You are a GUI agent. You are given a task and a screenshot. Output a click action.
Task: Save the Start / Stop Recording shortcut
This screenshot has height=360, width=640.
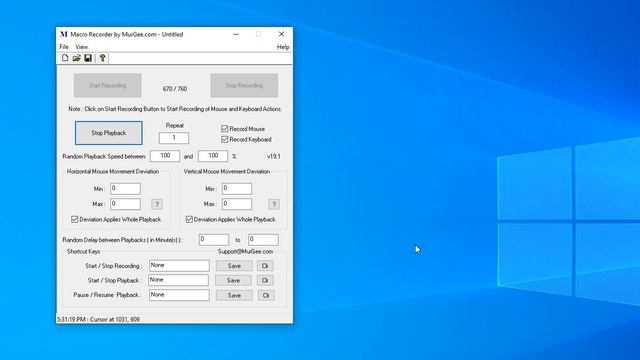[234, 266]
